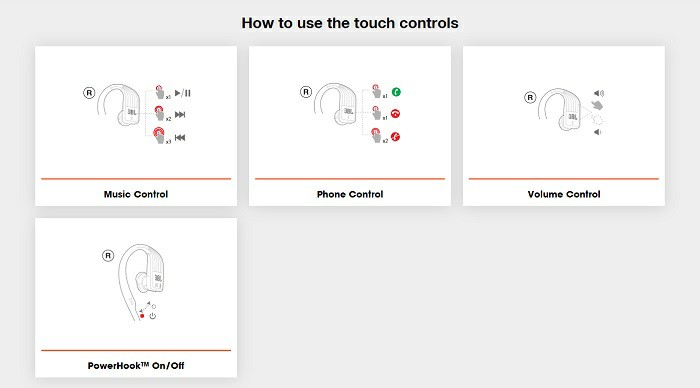This screenshot has height=388, width=700.
Task: Click the previous track rewind icon
Action: pyautogui.click(x=180, y=138)
